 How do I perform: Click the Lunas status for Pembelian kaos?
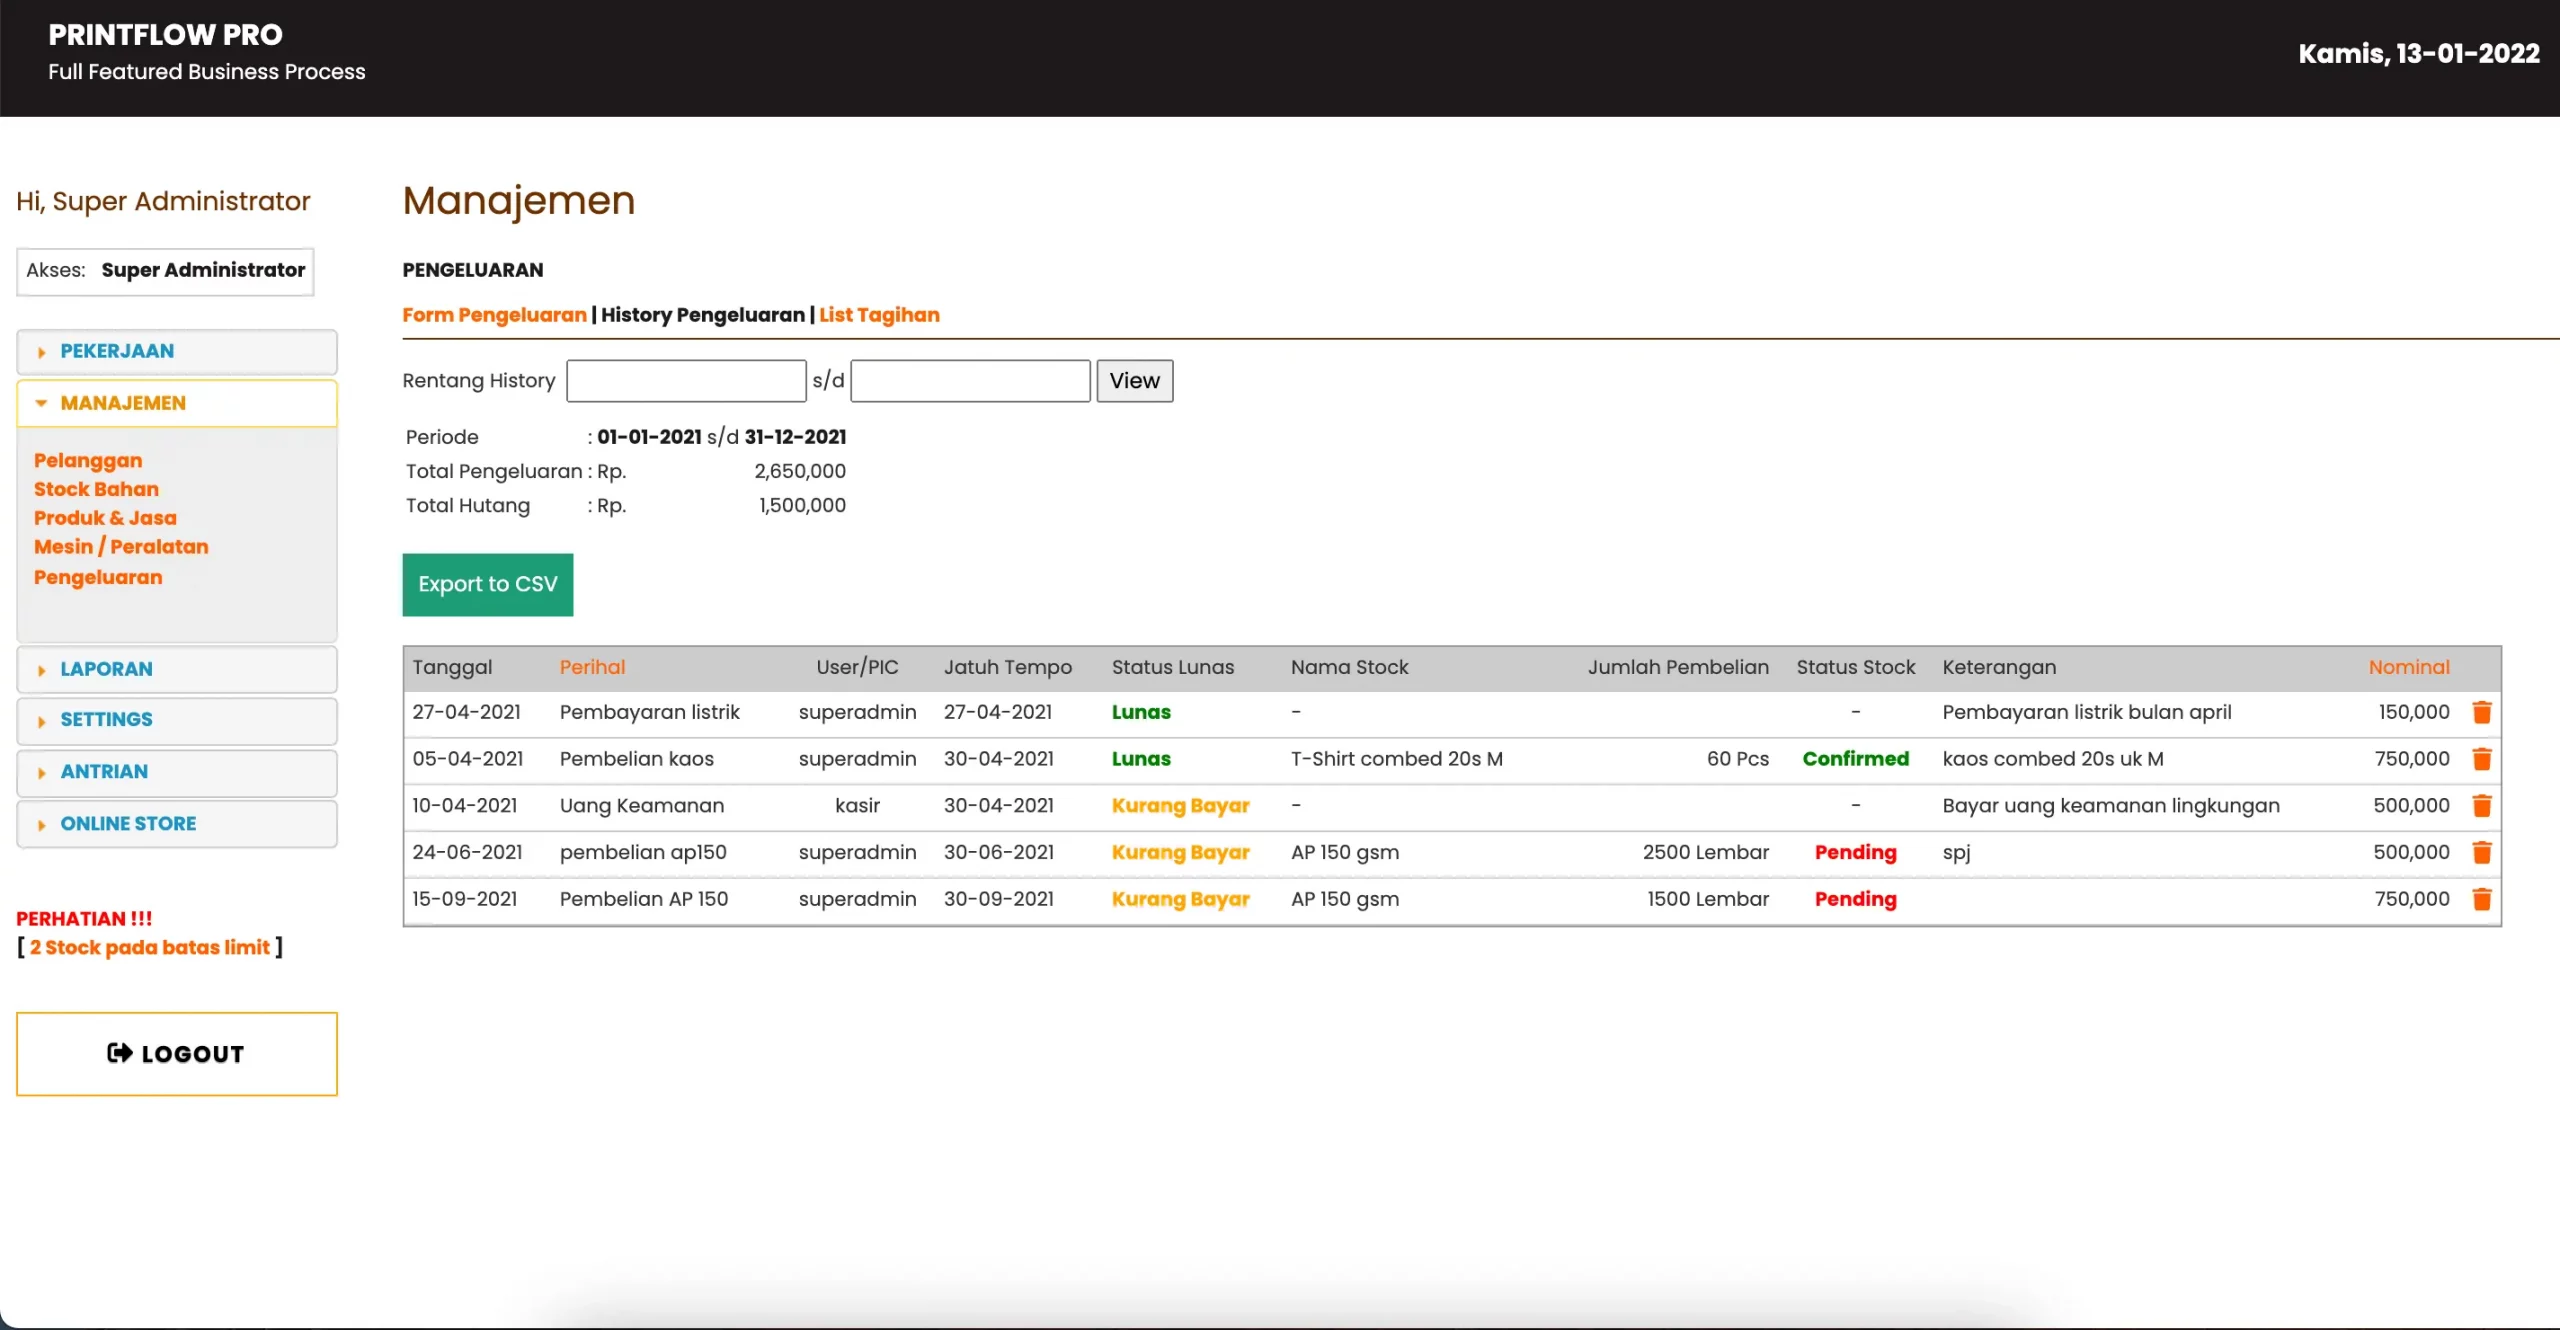(1141, 759)
